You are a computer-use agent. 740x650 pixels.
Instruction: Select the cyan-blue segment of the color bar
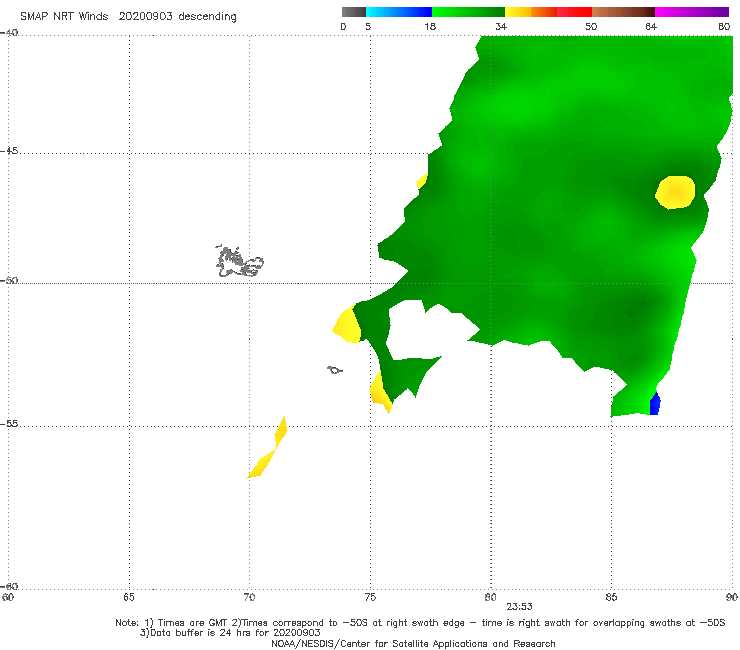pos(399,12)
